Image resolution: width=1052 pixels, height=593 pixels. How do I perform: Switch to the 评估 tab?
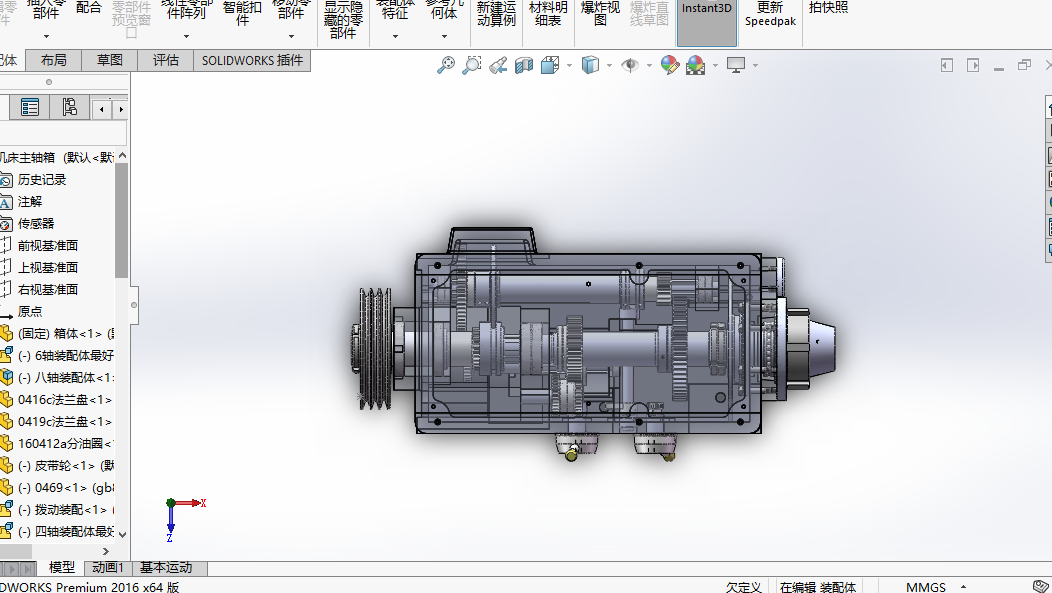coord(165,60)
